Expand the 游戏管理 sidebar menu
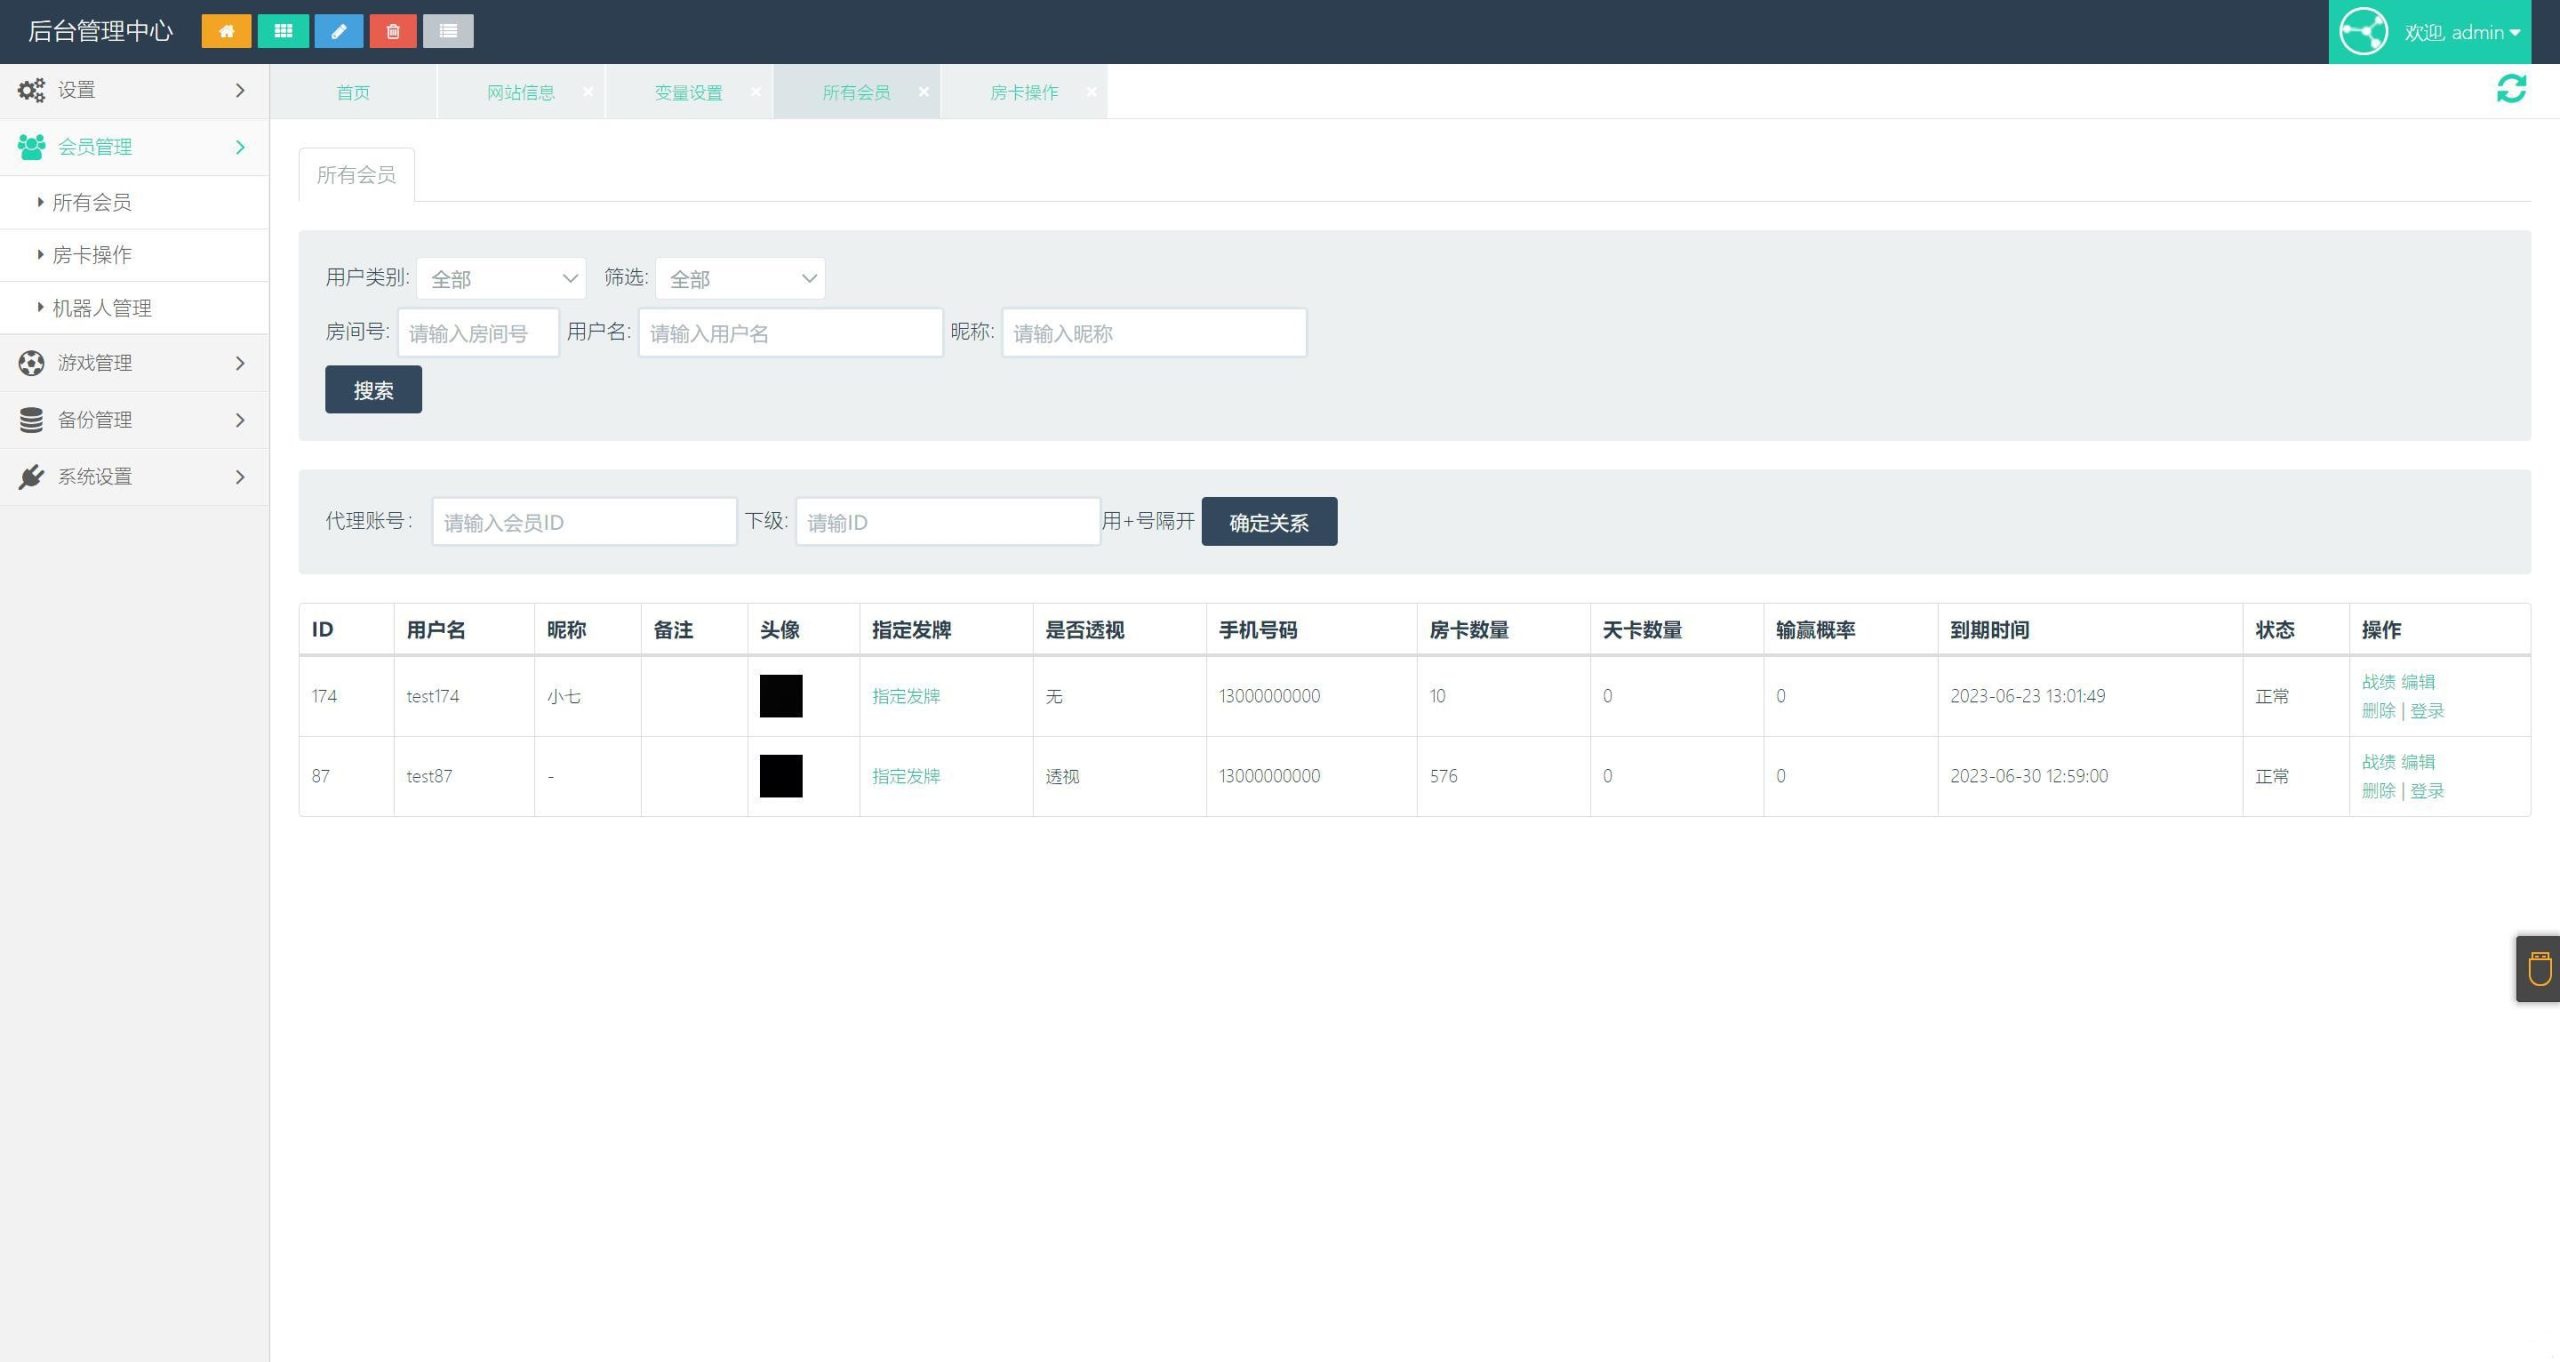The width and height of the screenshot is (2560, 1362). click(134, 363)
